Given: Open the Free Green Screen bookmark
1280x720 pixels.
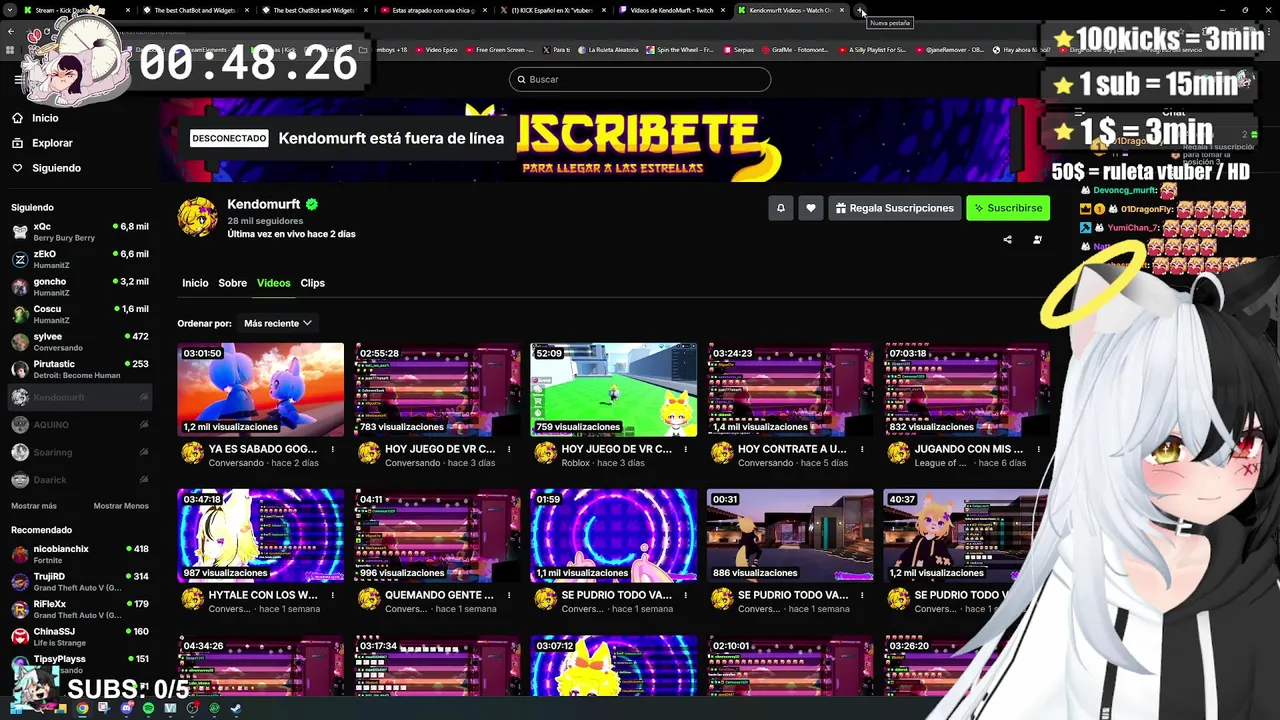Looking at the screenshot, I should pyautogui.click(x=499, y=49).
